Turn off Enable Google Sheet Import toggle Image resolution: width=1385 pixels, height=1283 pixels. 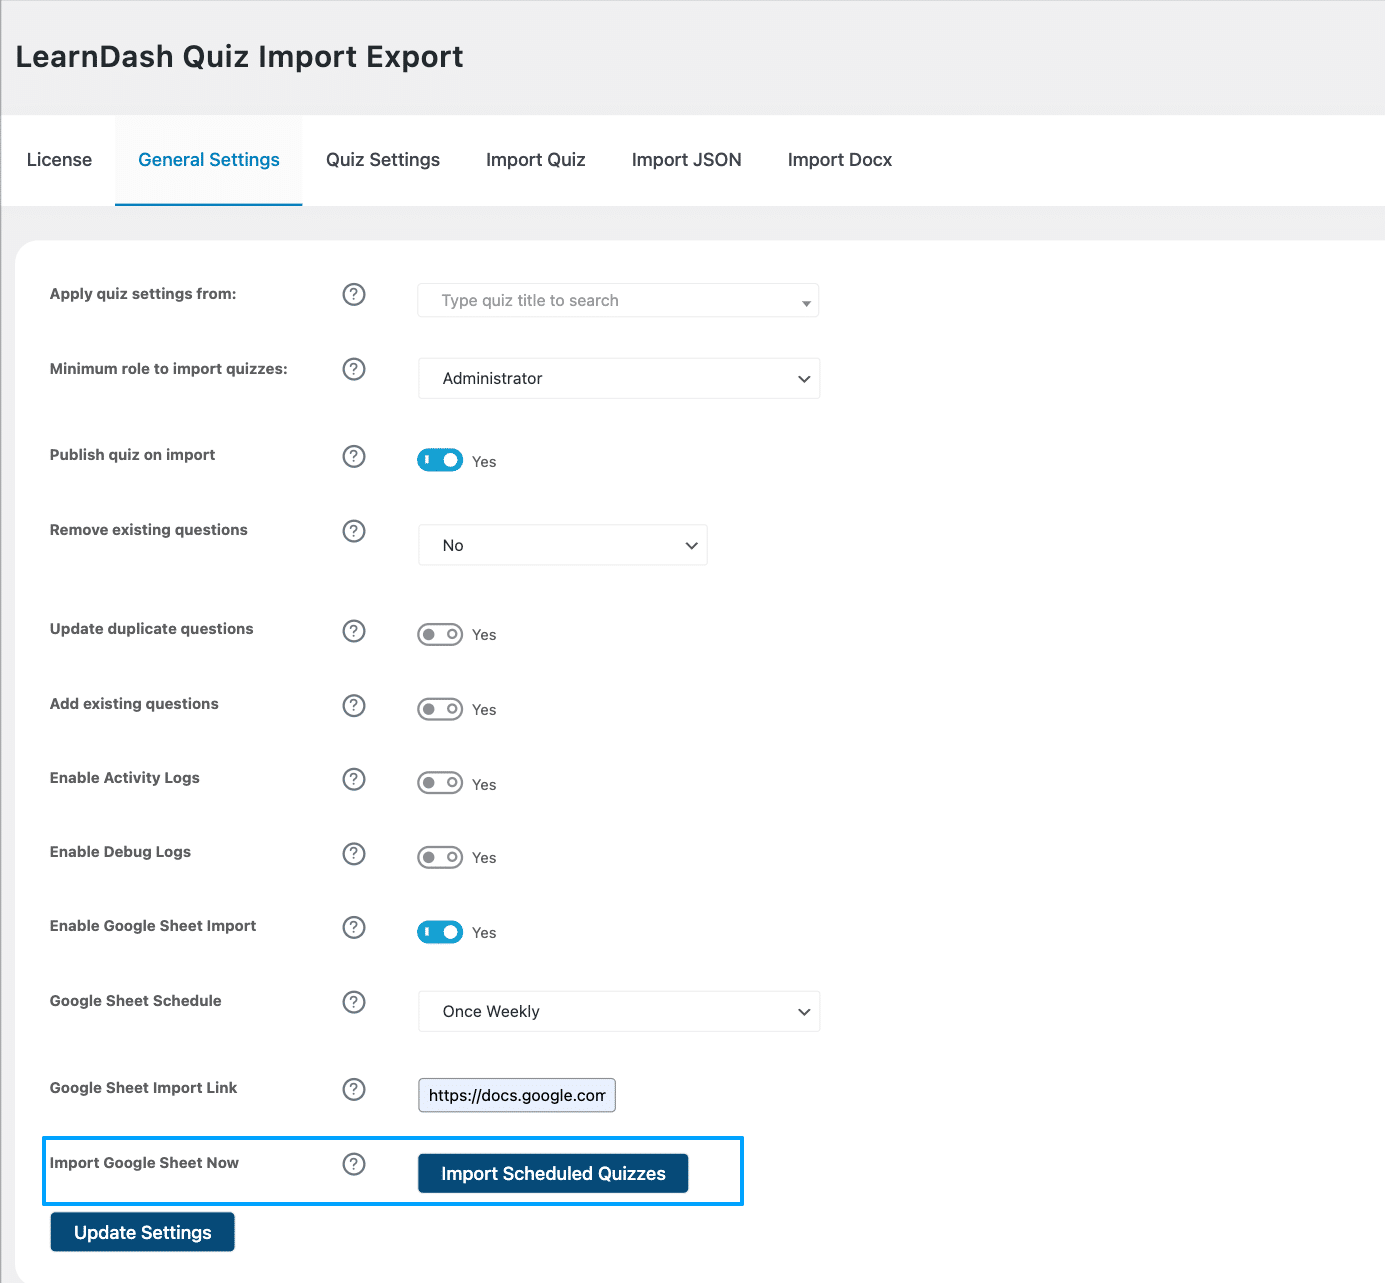440,932
